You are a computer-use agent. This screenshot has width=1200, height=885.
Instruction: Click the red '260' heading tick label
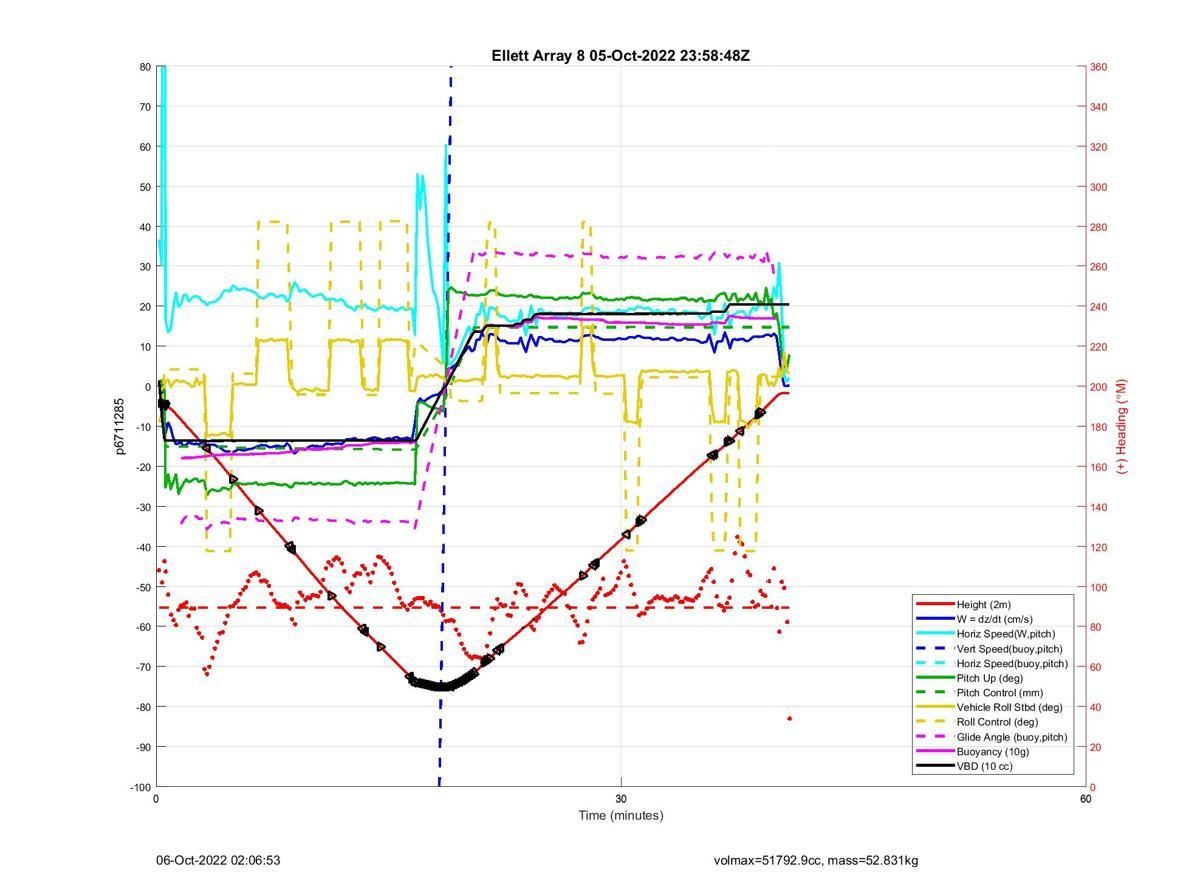[1098, 267]
